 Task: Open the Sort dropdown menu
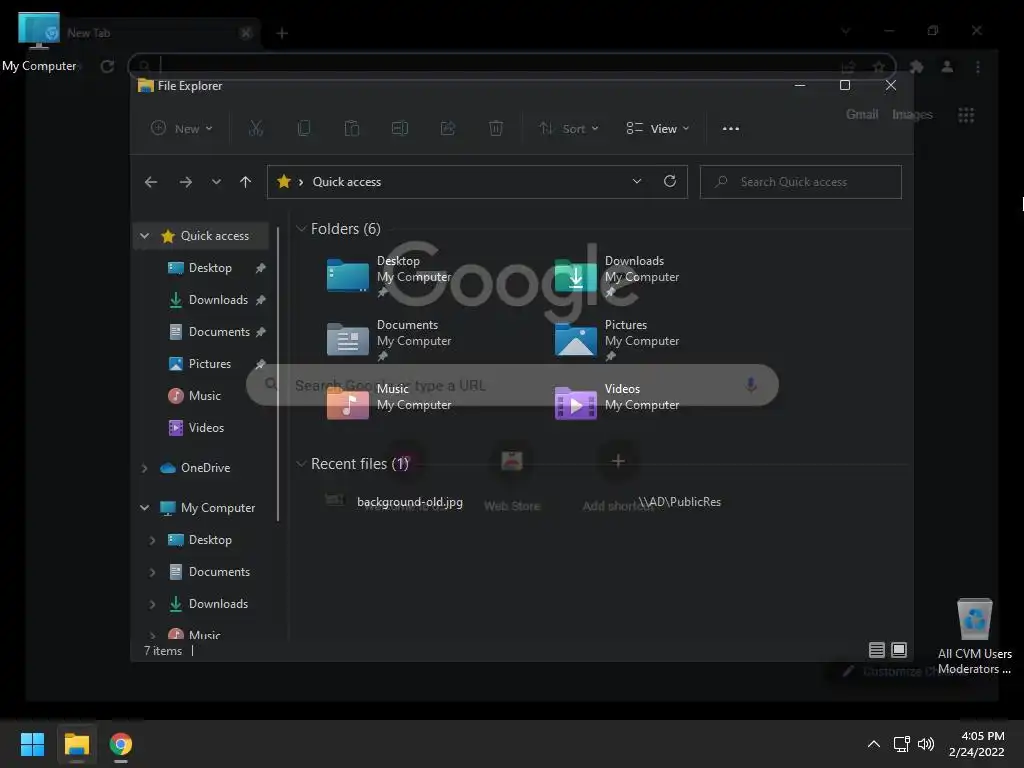pos(569,128)
